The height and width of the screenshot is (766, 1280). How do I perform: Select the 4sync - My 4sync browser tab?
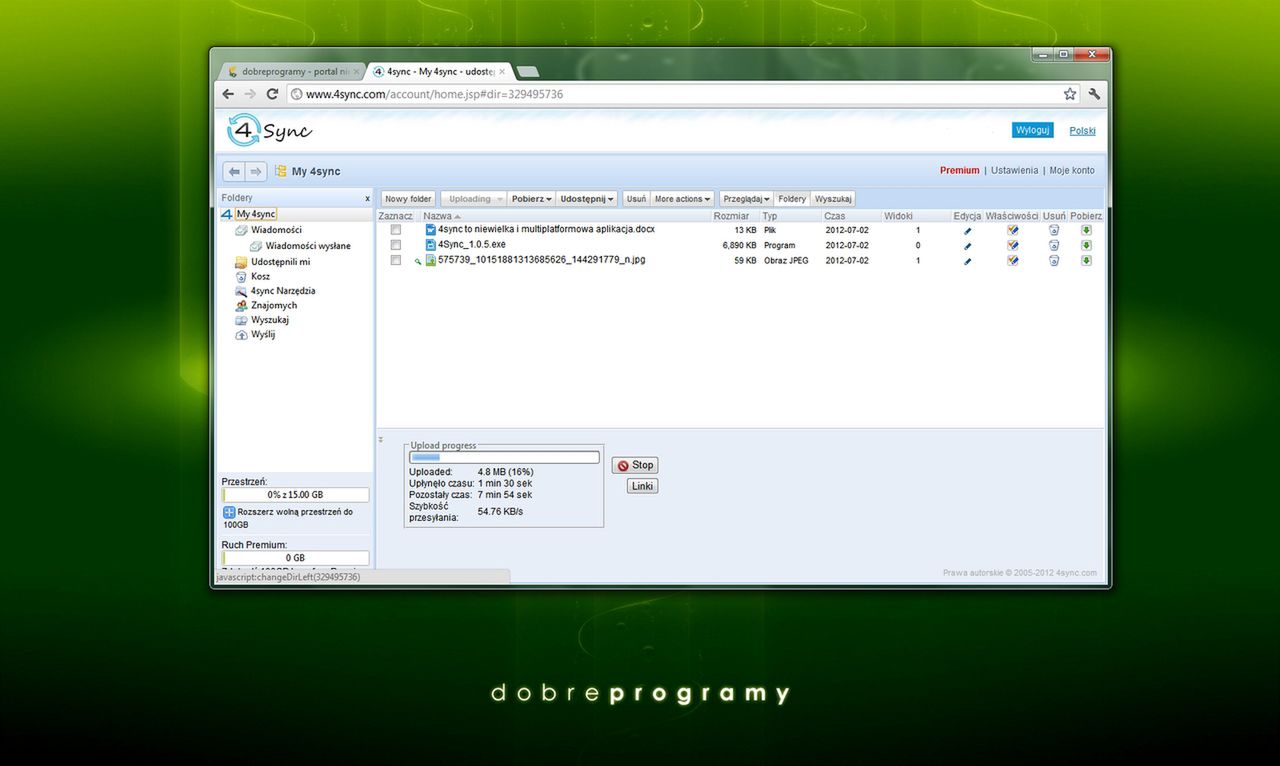tap(439, 72)
